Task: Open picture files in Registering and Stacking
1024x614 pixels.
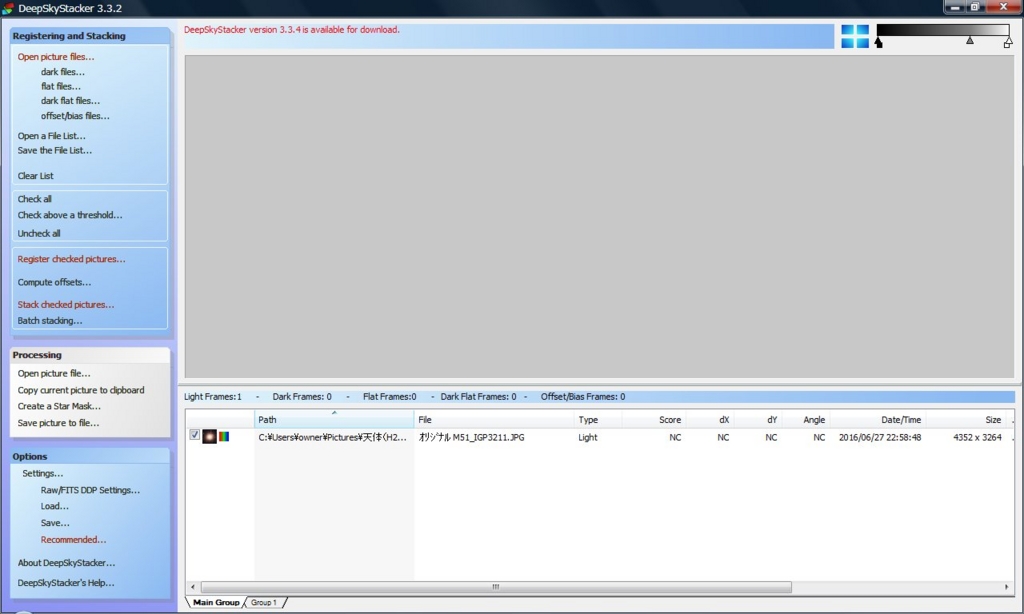Action: pos(56,57)
